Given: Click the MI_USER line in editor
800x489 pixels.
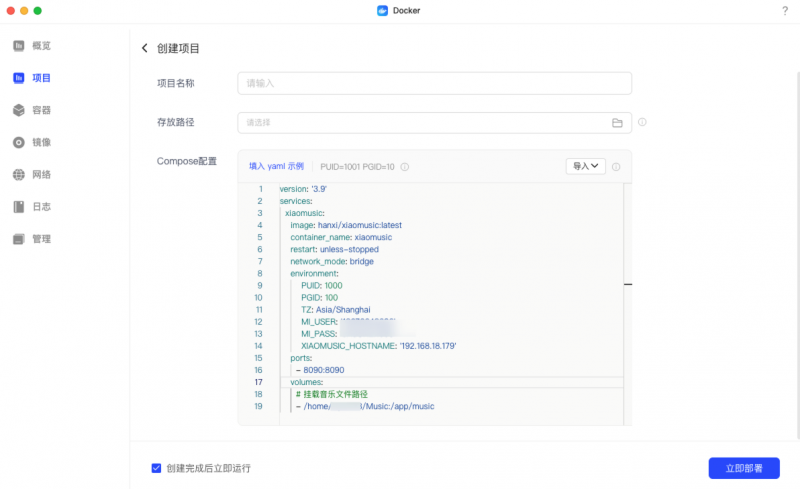Looking at the screenshot, I should pyautogui.click(x=348, y=322).
